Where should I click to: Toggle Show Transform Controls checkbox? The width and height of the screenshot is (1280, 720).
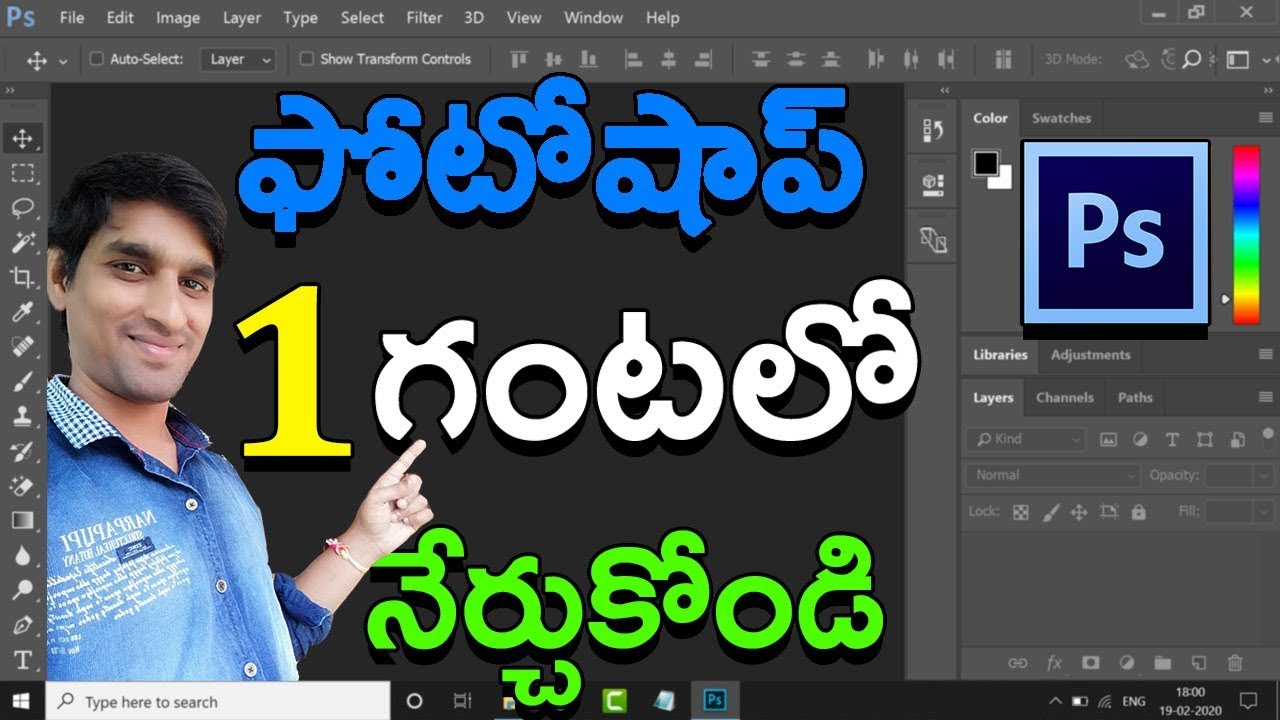(x=307, y=59)
